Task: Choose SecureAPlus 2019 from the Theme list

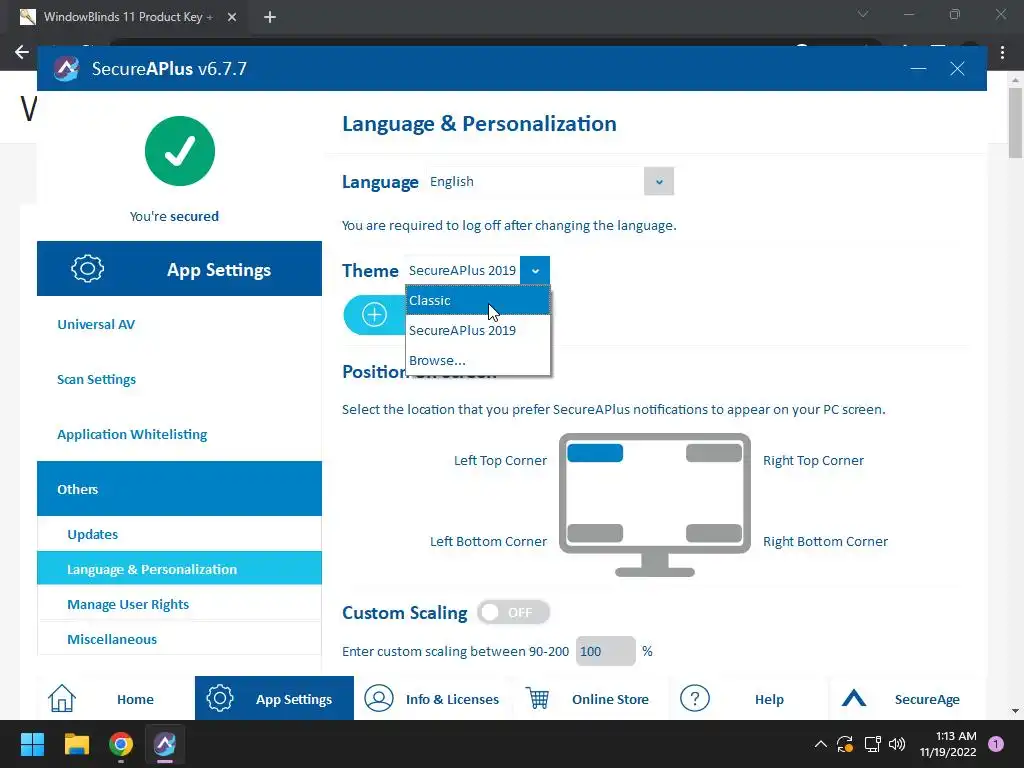Action: click(x=478, y=330)
